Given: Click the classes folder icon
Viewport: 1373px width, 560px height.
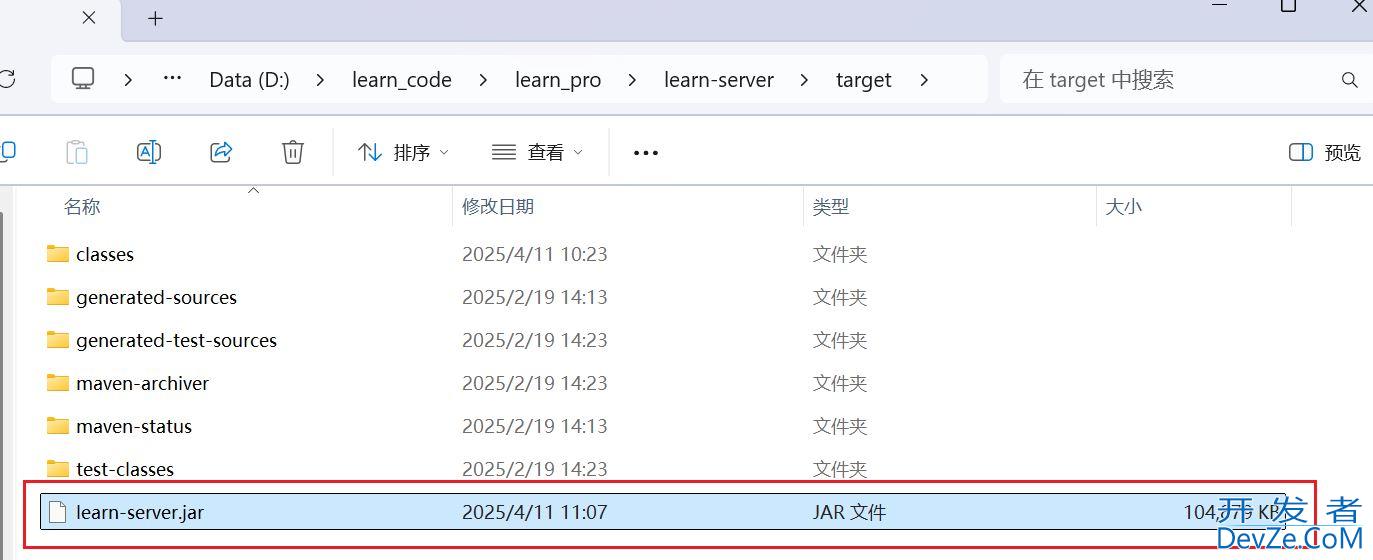Looking at the screenshot, I should pyautogui.click(x=58, y=254).
